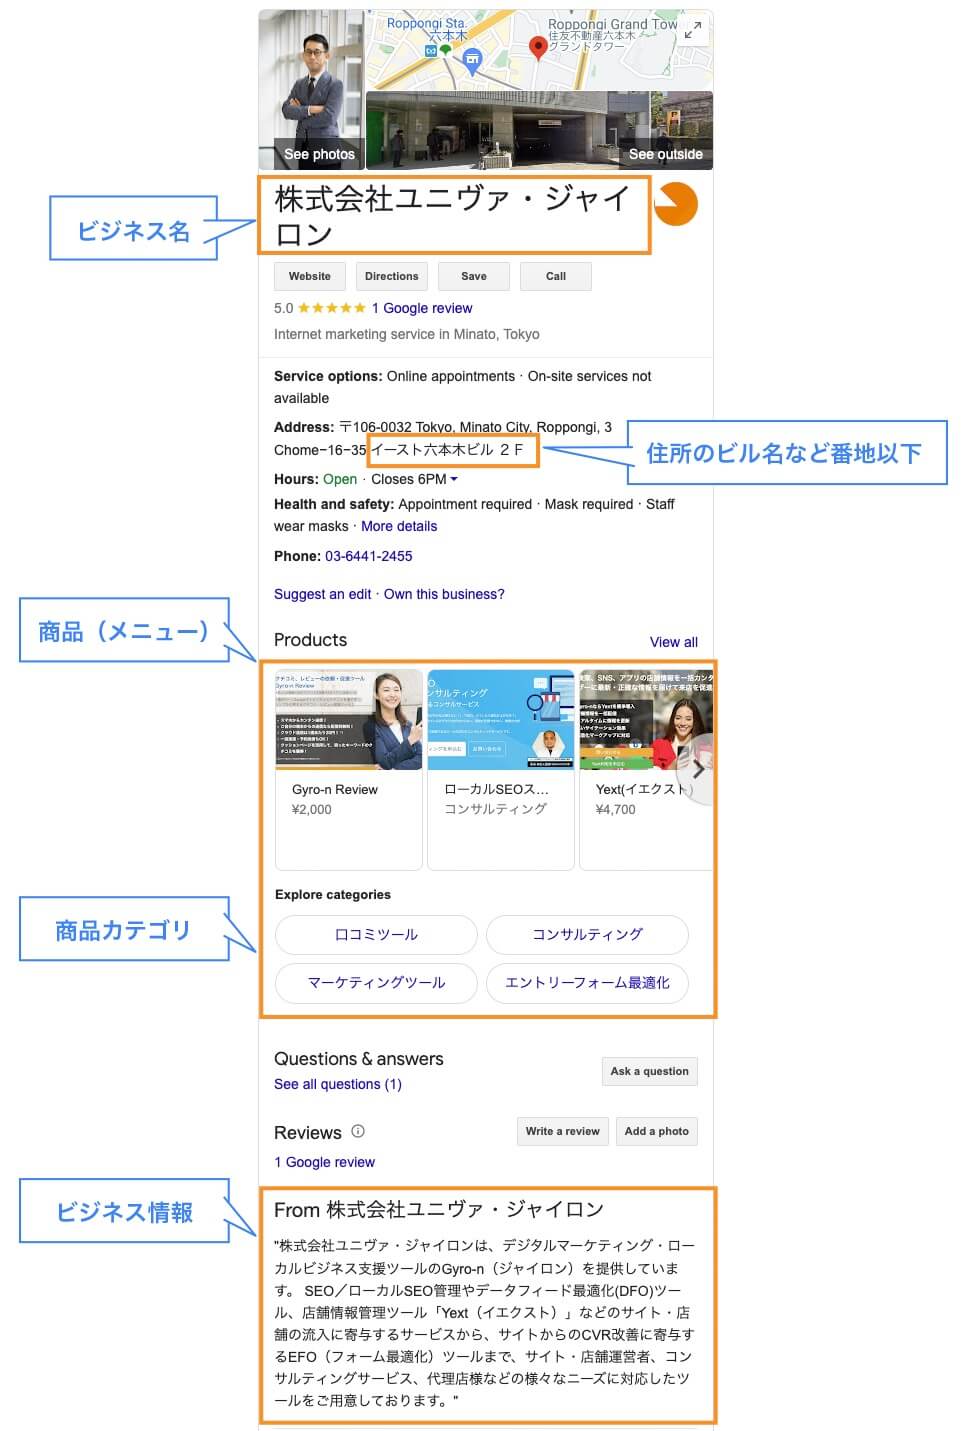This screenshot has height=1431, width=963.
Task: Open More details for health and safety
Action: click(399, 526)
